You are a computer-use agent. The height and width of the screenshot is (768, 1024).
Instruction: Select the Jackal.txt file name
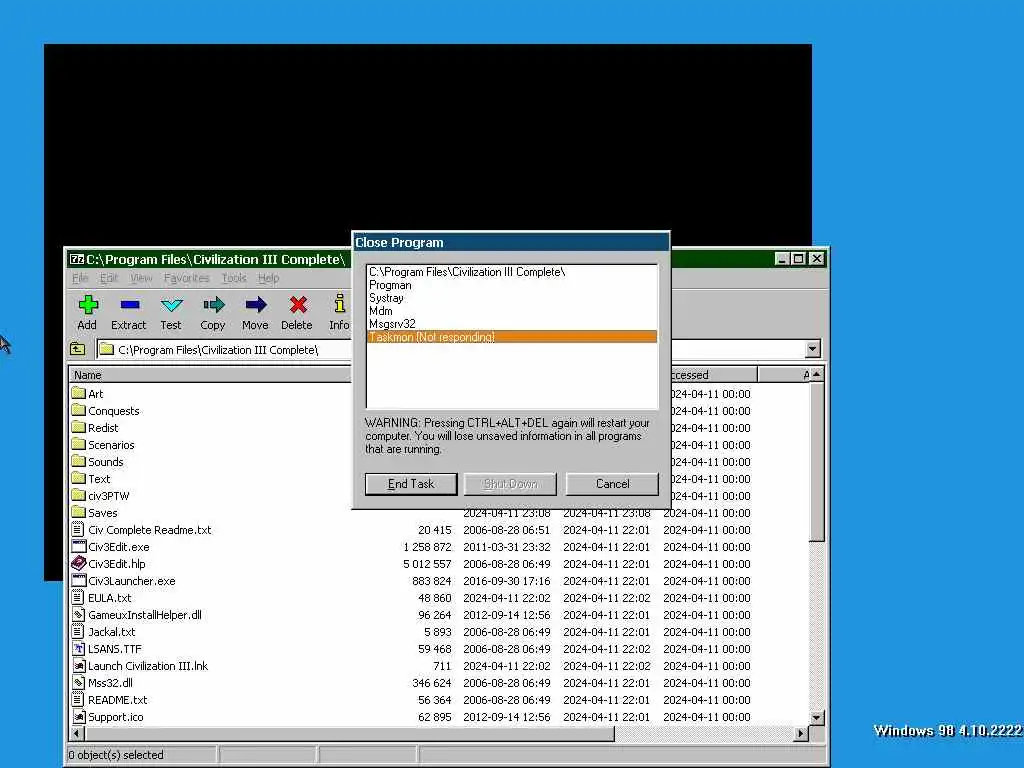click(112, 632)
